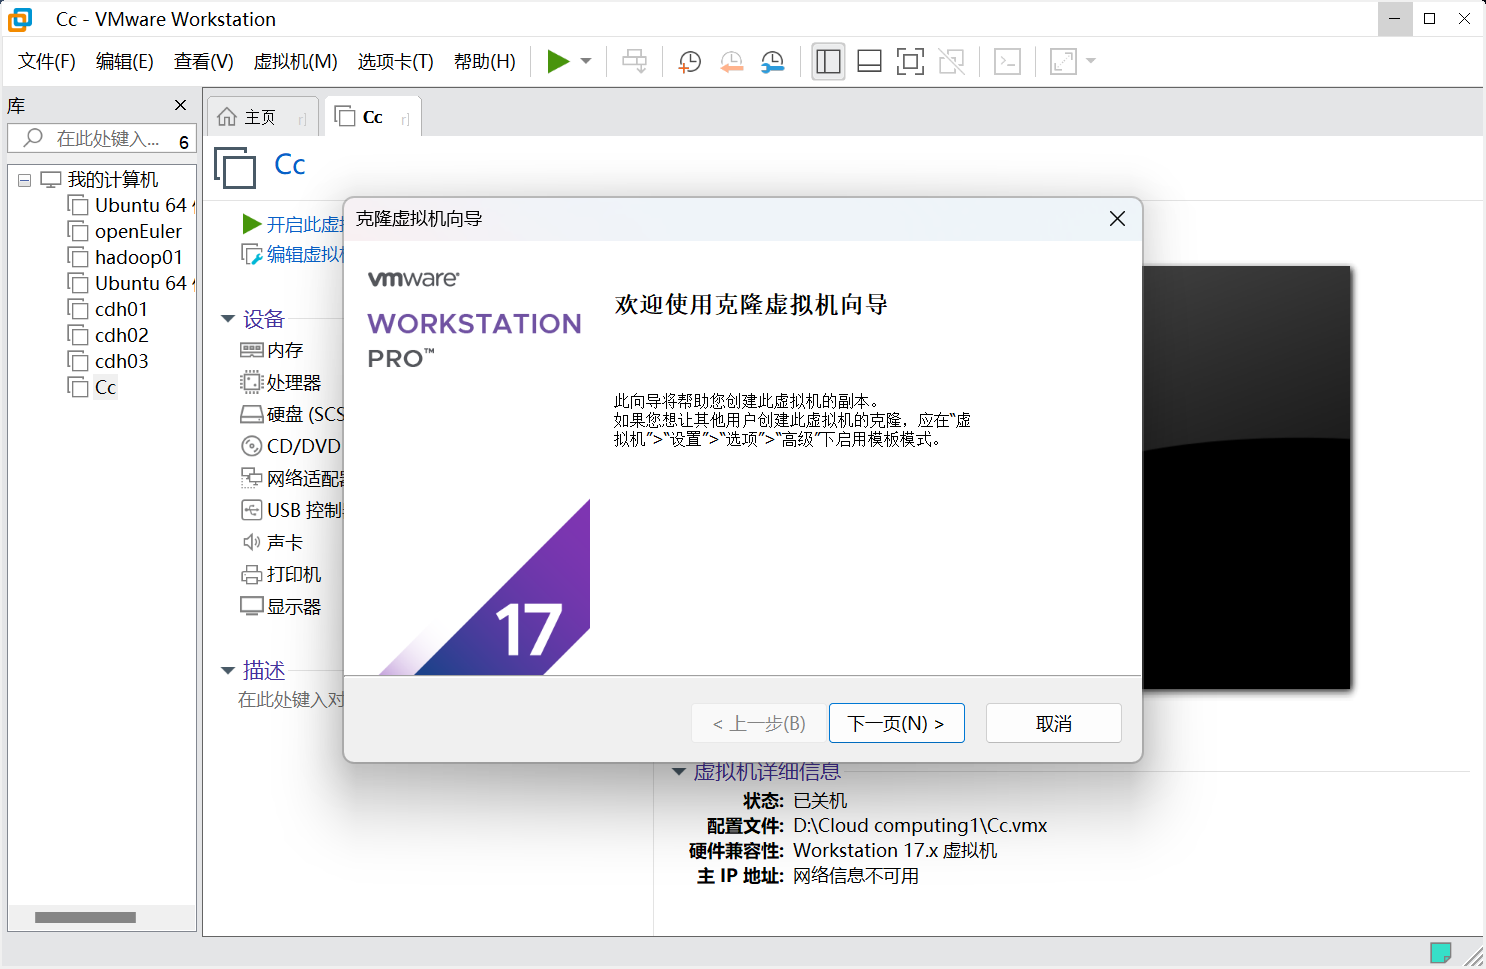Image resolution: width=1486 pixels, height=969 pixels.
Task: Click the 网络信息不可用 IP address value
Action: [x=856, y=876]
